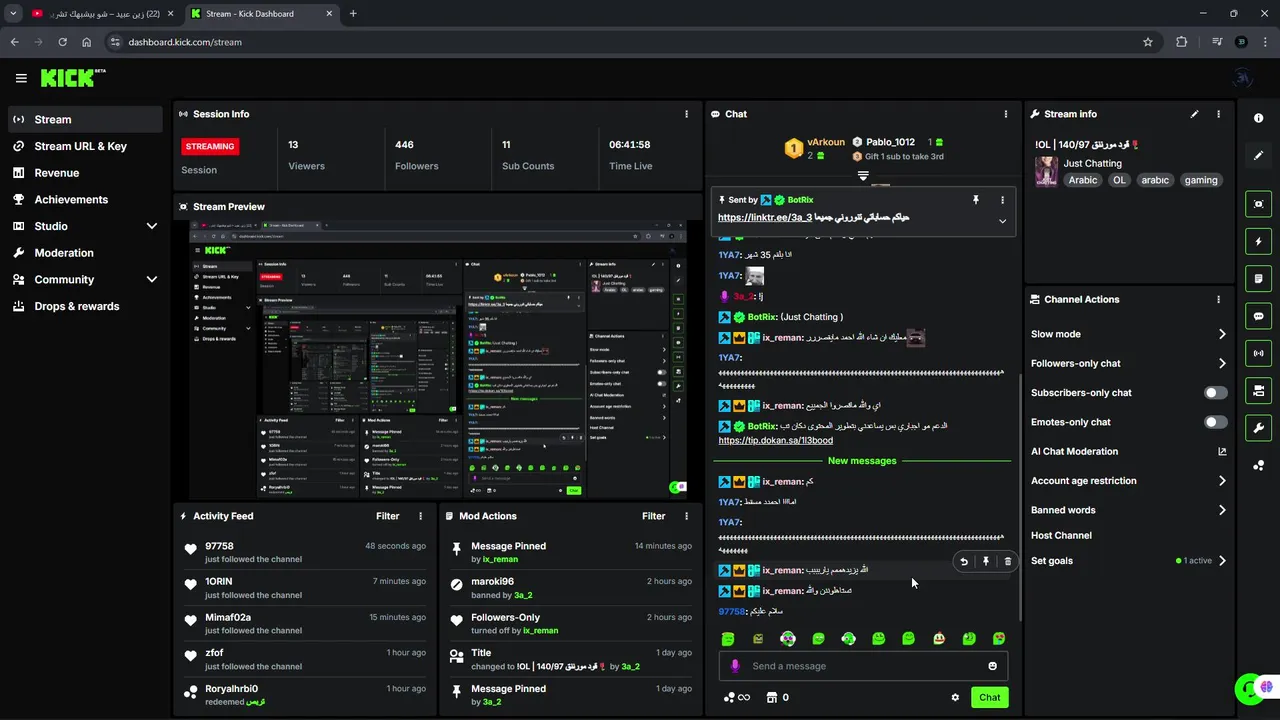Open AI Chat Moderation external link icon
This screenshot has height=720, width=1280.
coord(1222,452)
